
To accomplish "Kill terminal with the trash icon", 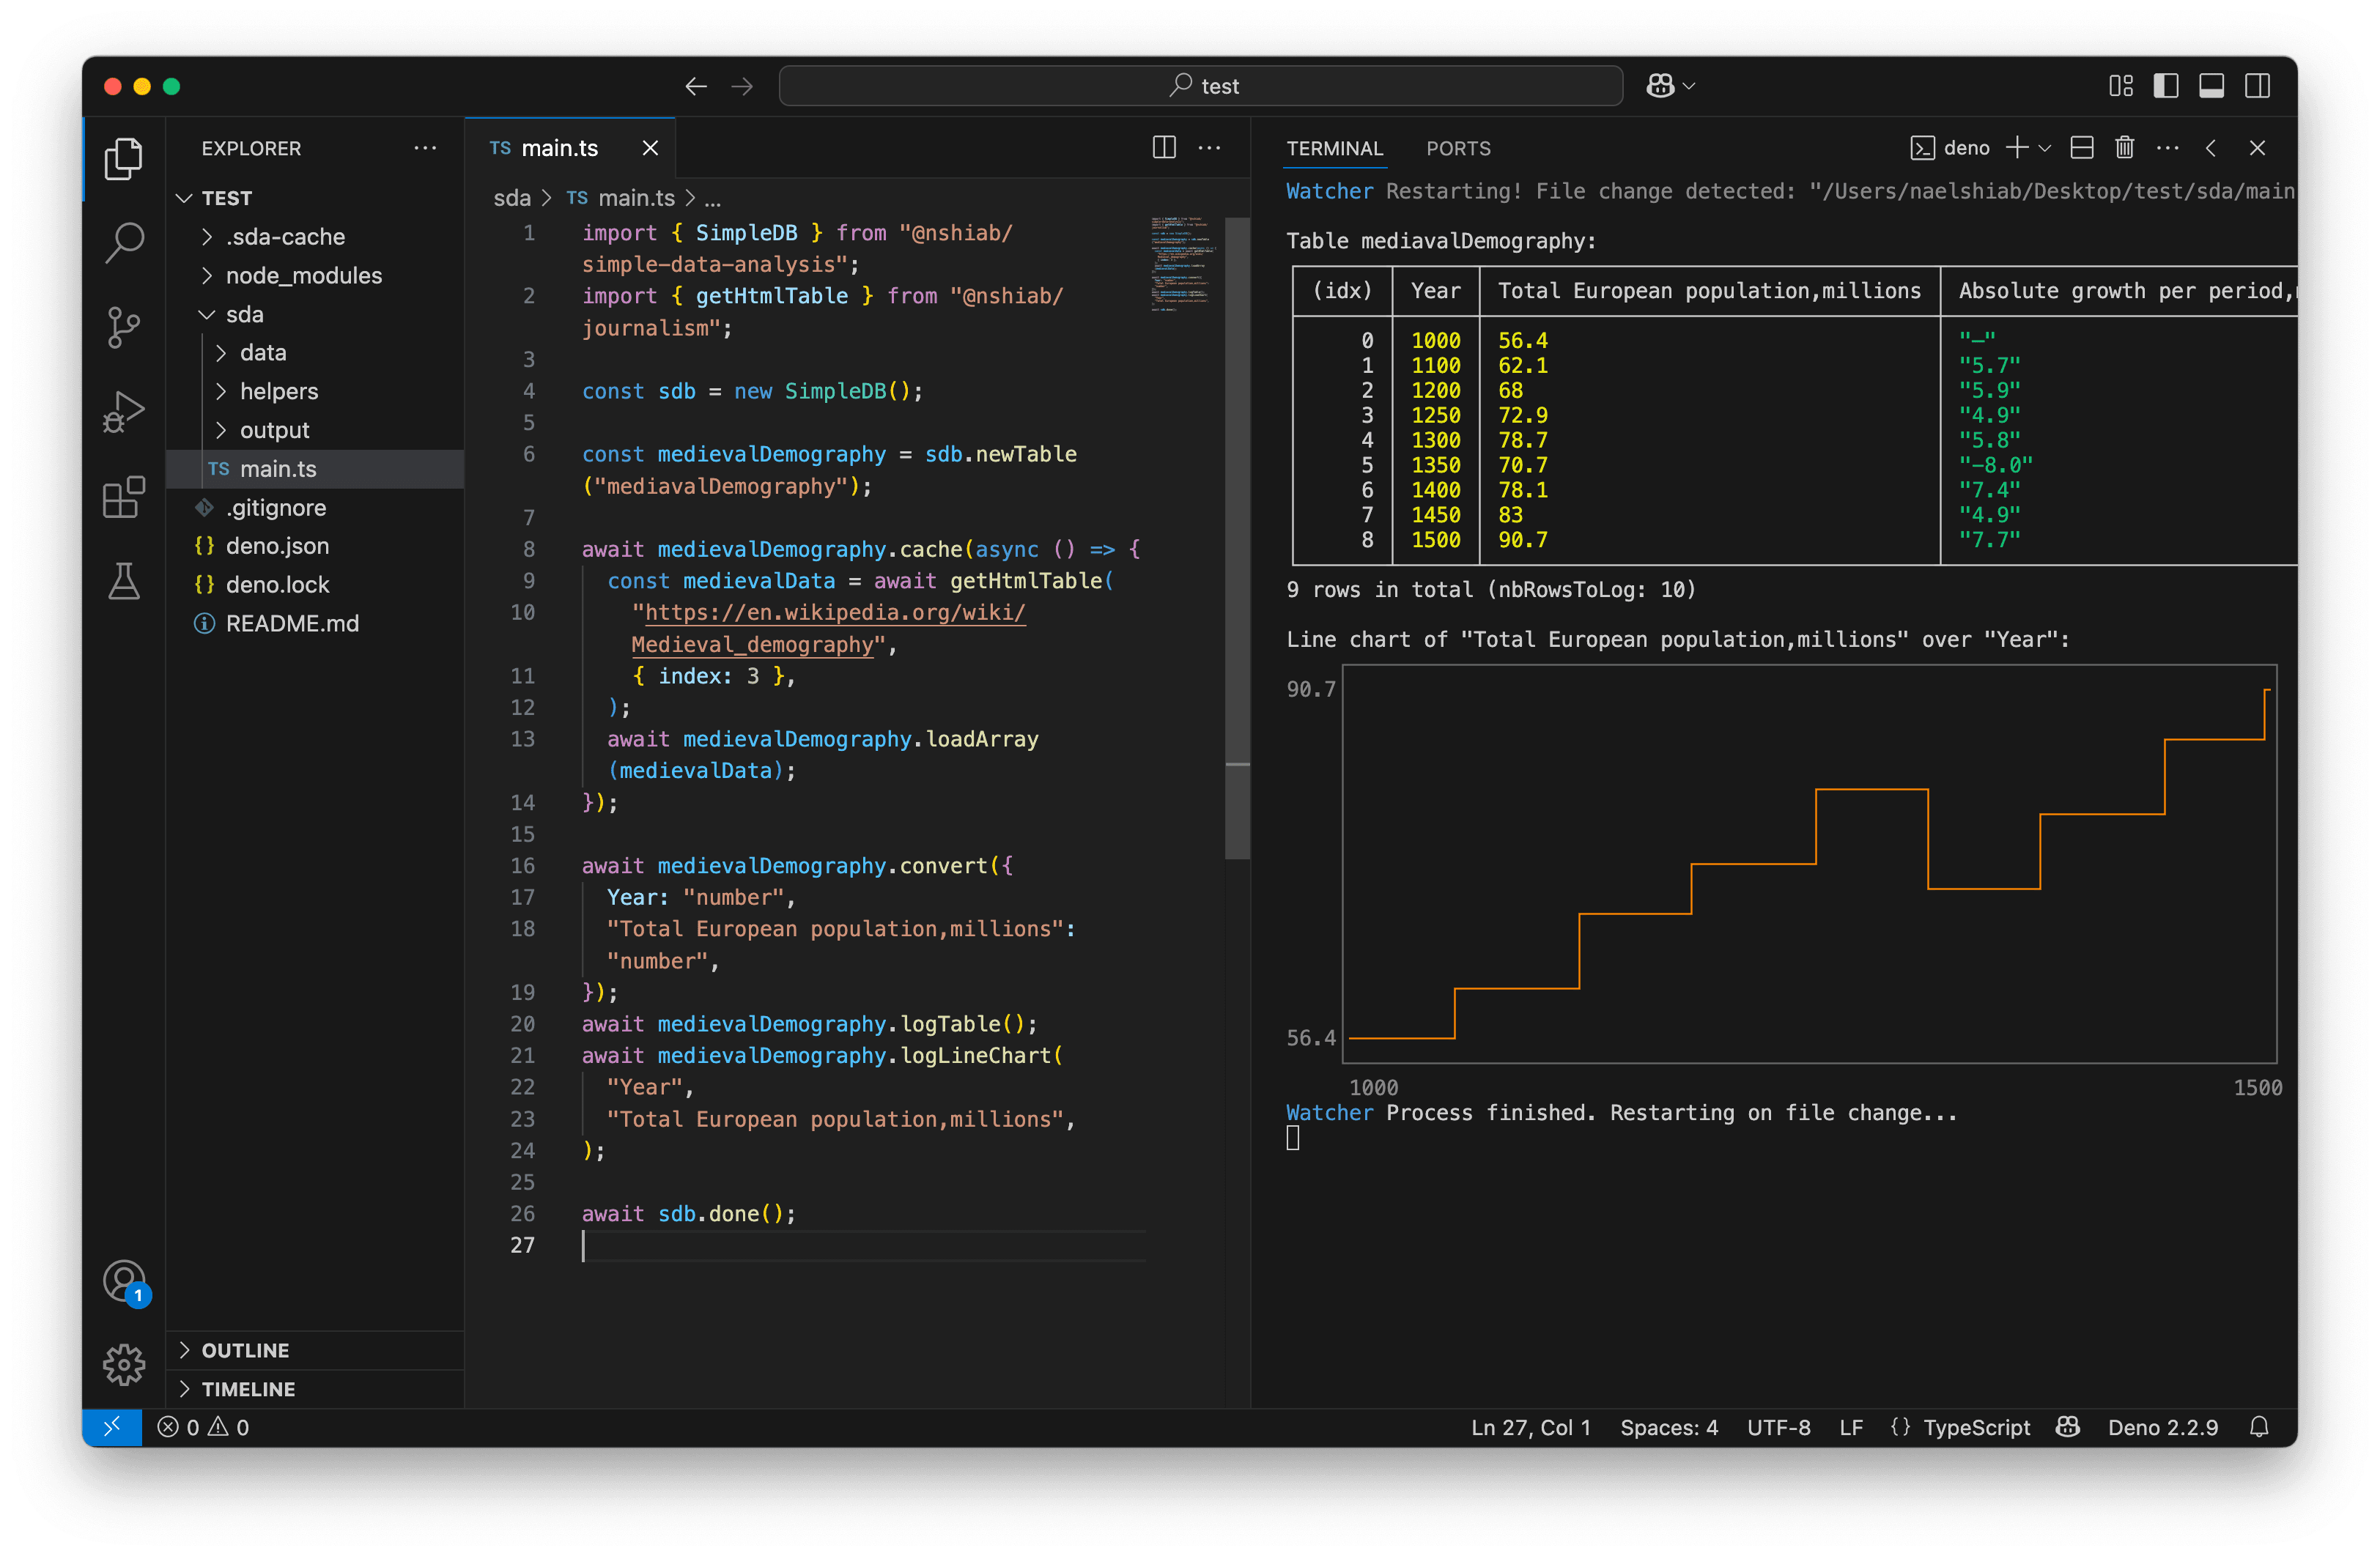I will [2124, 148].
